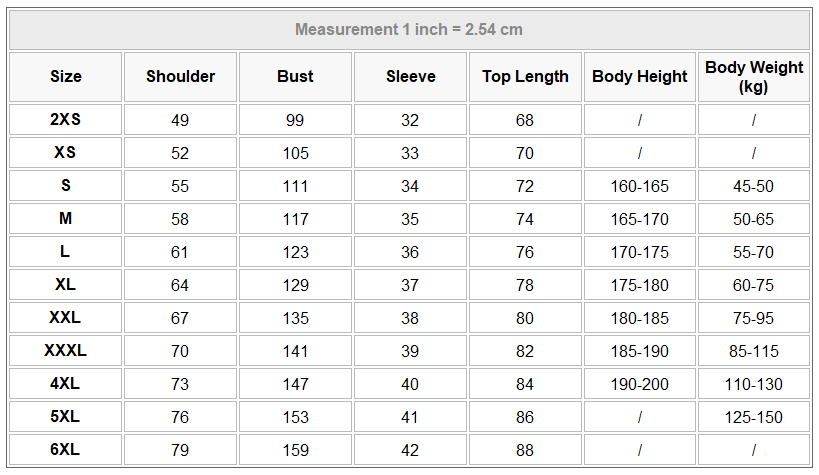Click top length value 80 for XXL
The height and width of the screenshot is (475, 819).
pyautogui.click(x=525, y=318)
